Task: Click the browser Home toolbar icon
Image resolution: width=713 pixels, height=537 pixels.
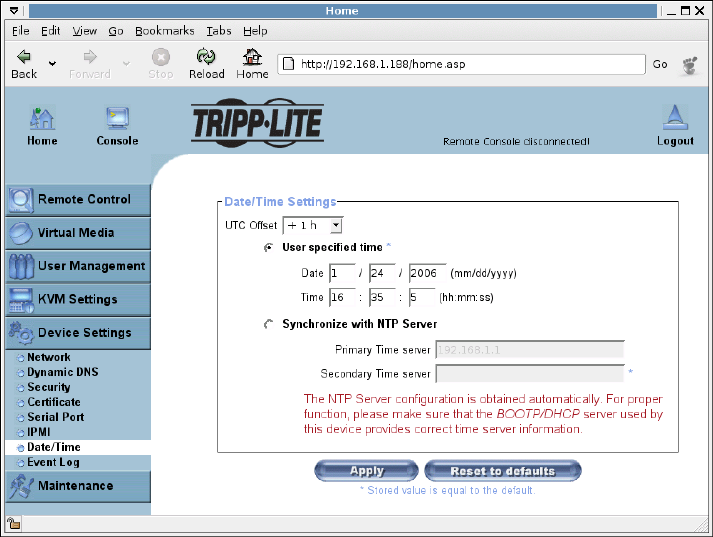Action: [x=252, y=56]
